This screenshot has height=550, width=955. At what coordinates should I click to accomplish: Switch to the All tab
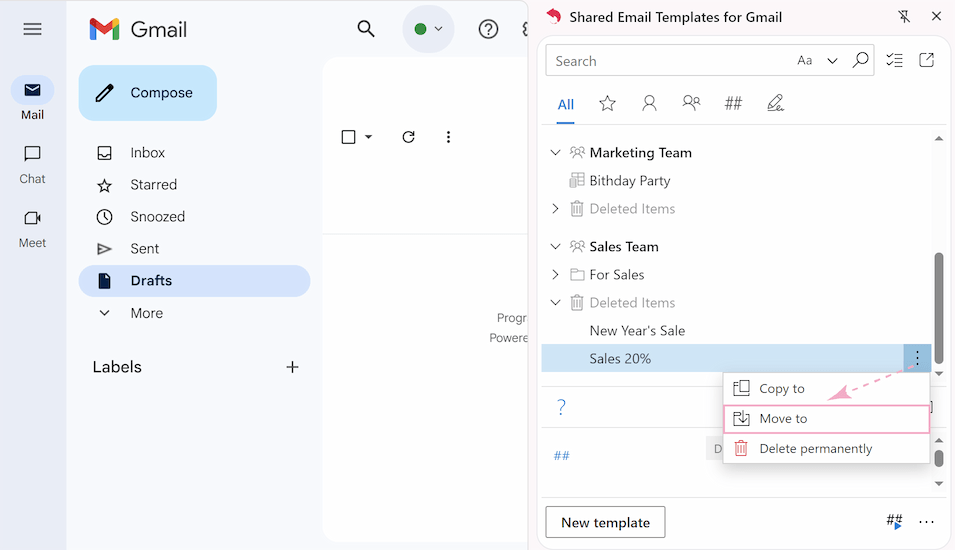click(566, 105)
